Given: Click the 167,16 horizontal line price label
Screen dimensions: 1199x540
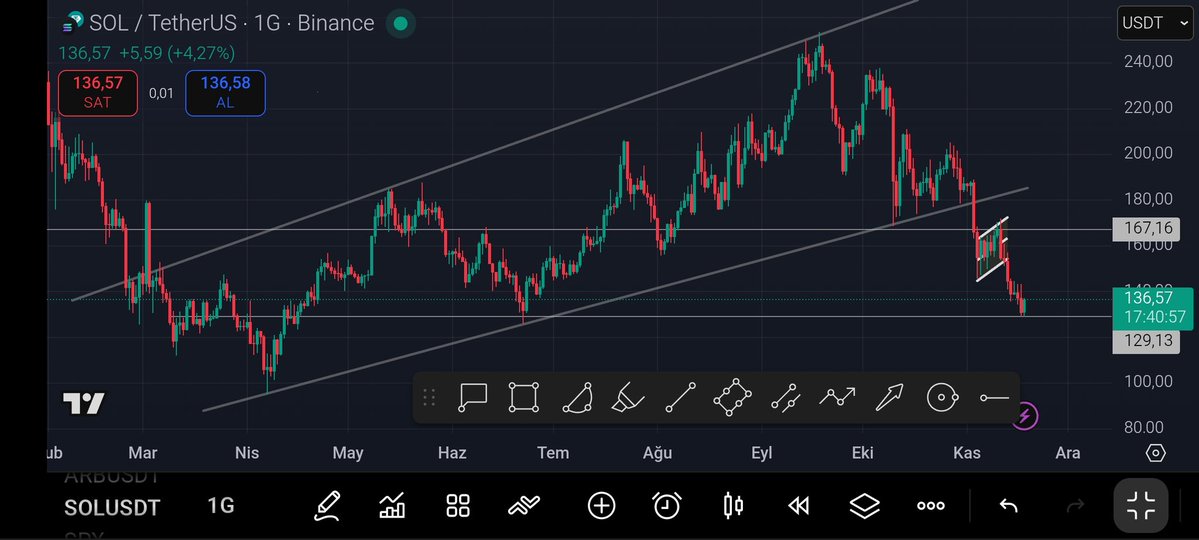Looking at the screenshot, I should point(1145,229).
